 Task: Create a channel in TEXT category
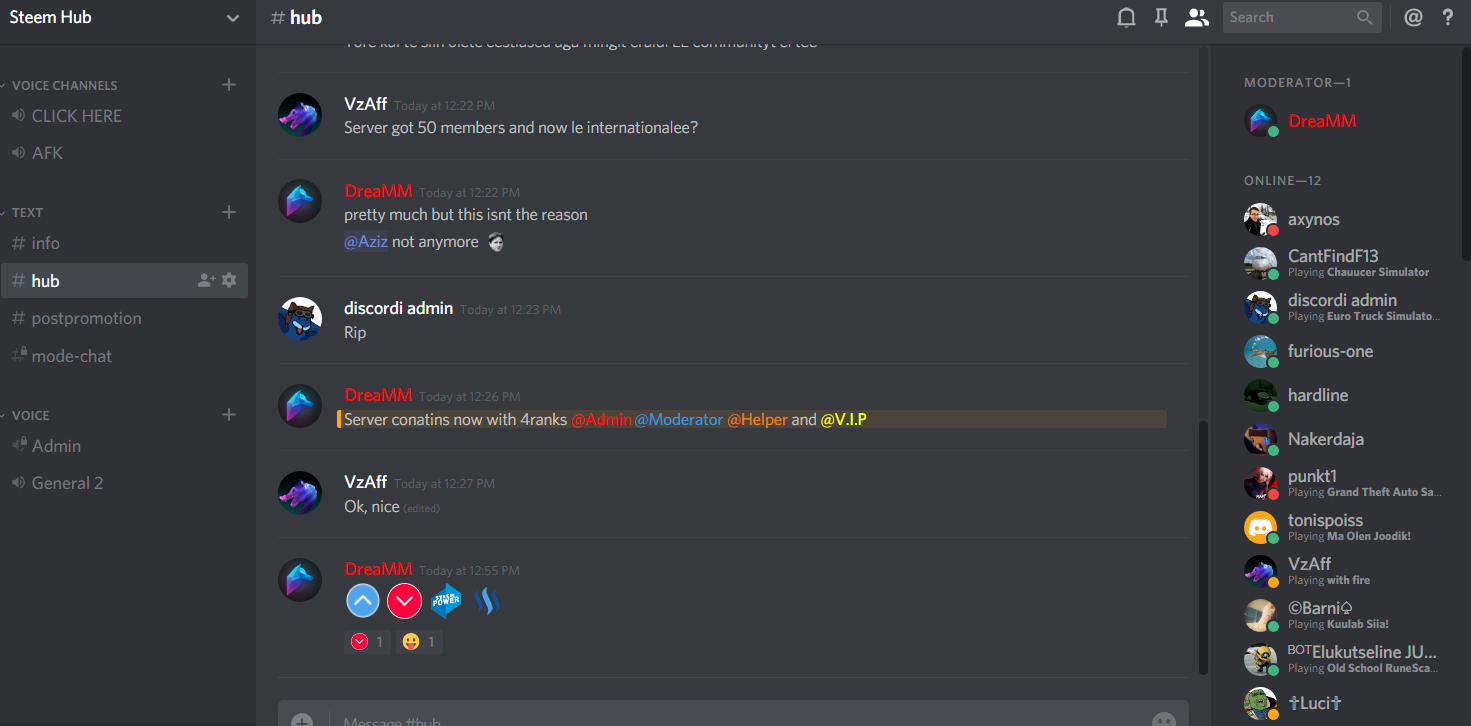click(x=229, y=212)
